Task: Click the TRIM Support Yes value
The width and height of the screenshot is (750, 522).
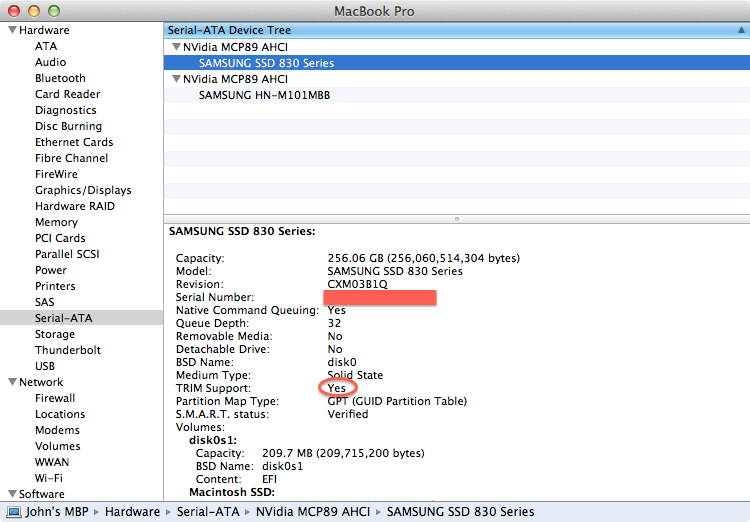Action: pos(337,388)
